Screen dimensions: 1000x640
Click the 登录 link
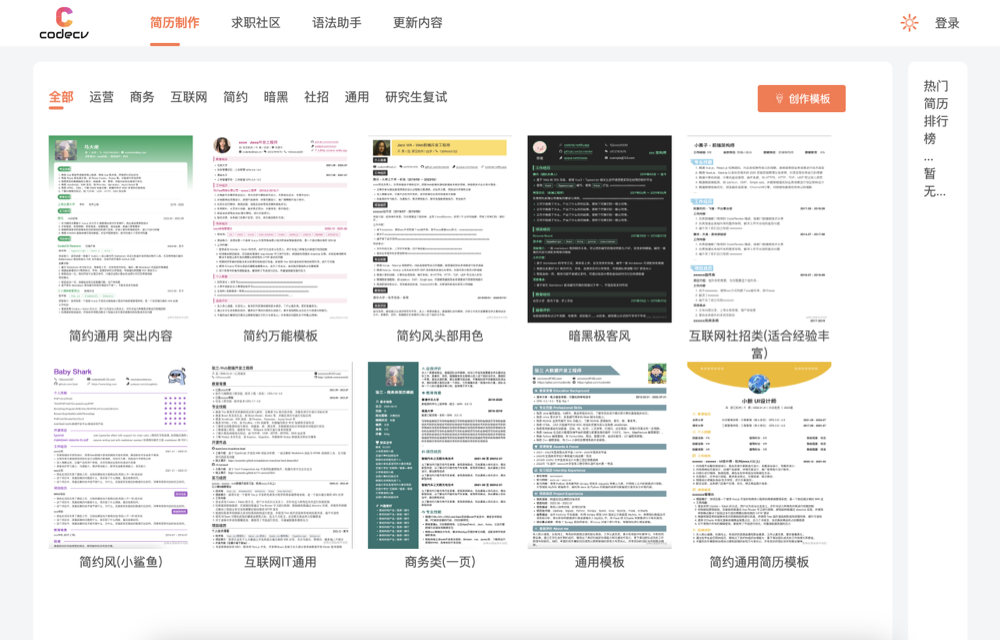pyautogui.click(x=947, y=23)
